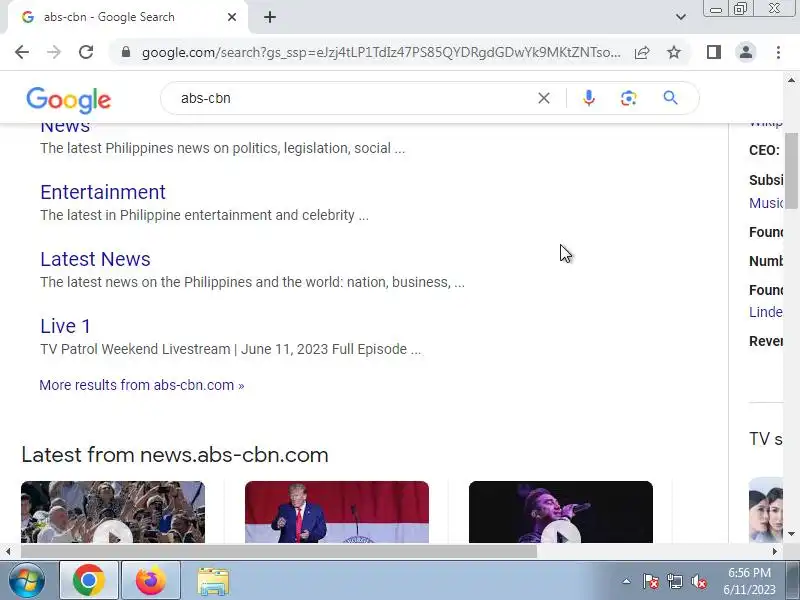Open the network status tray icon
Image resolution: width=800 pixels, height=600 pixels.
coord(674,581)
